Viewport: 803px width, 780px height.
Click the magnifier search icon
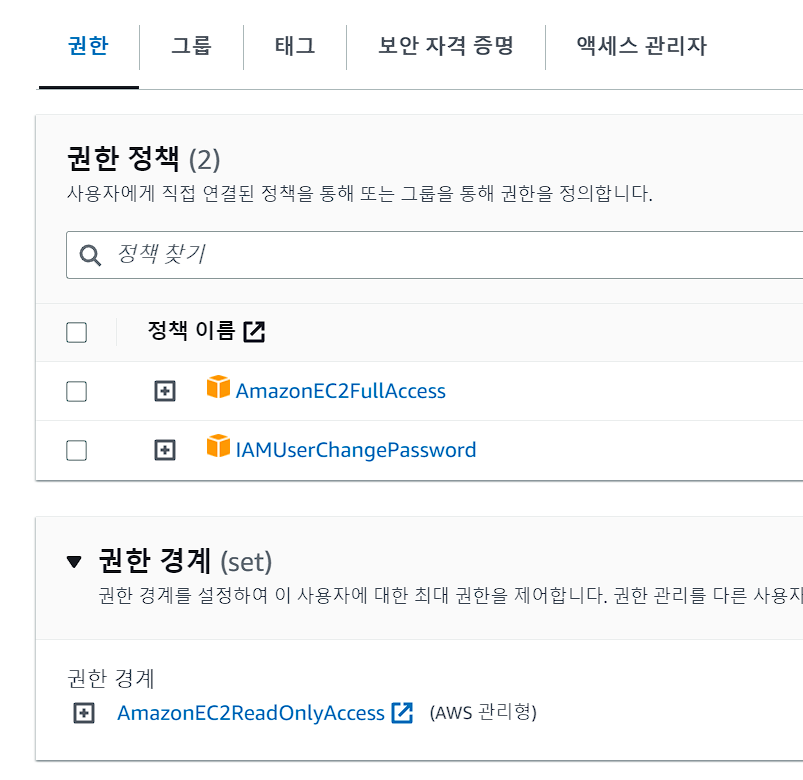click(x=90, y=255)
